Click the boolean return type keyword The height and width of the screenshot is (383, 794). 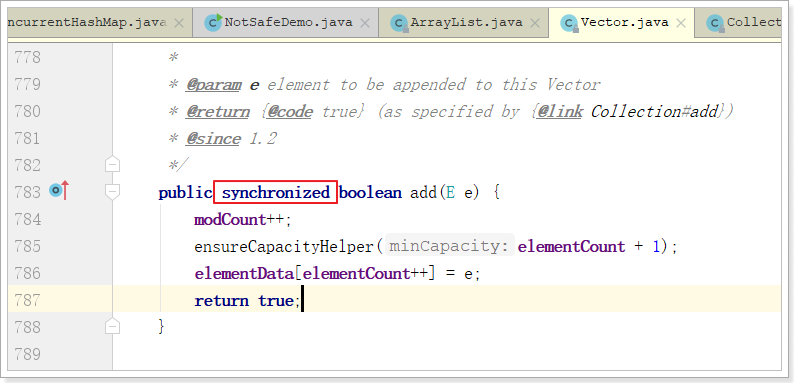pos(370,193)
